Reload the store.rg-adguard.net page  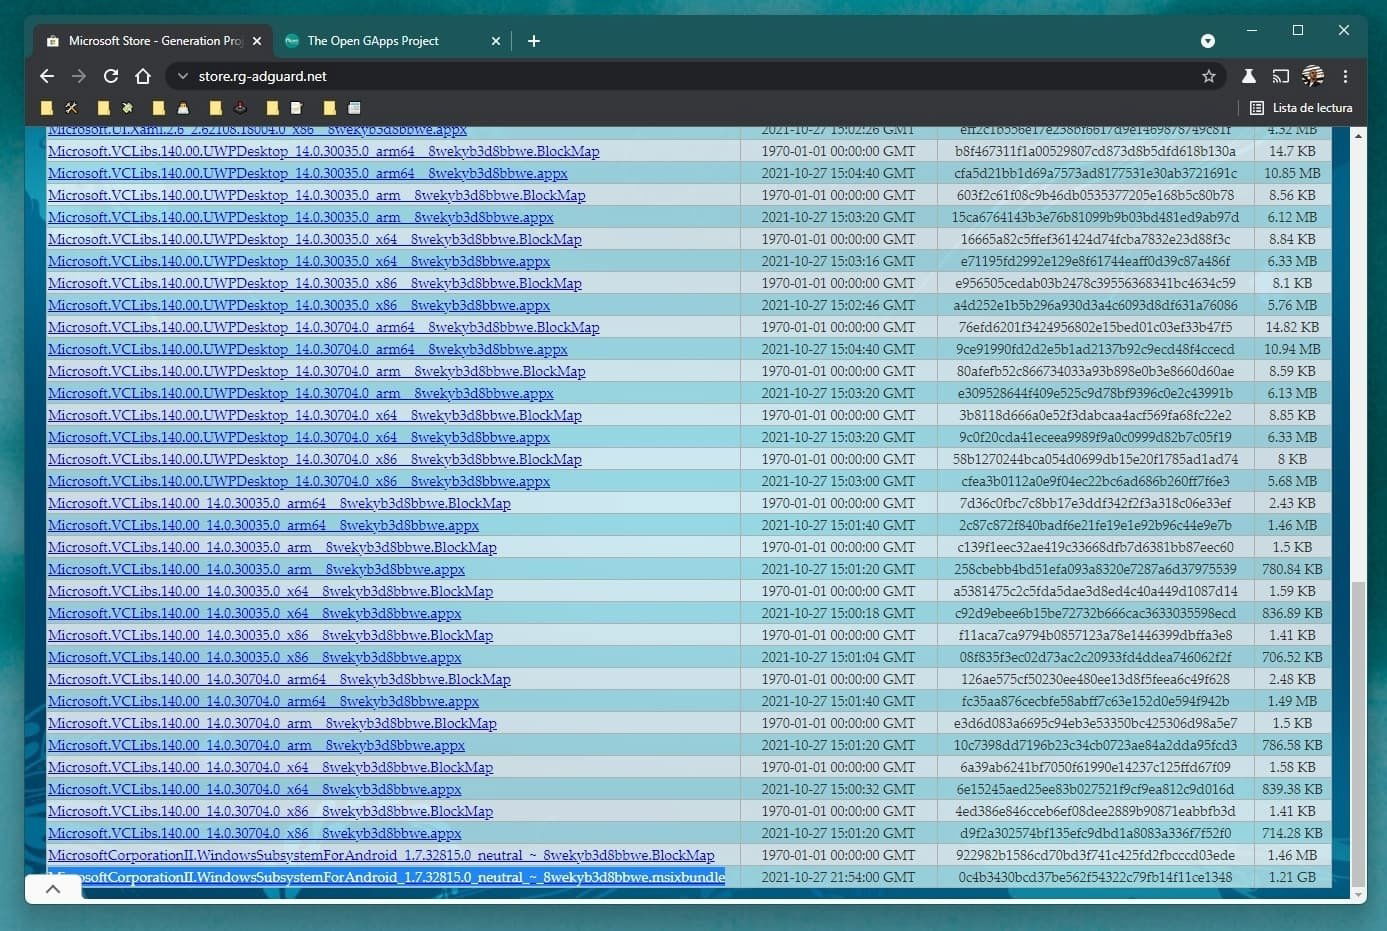(111, 76)
